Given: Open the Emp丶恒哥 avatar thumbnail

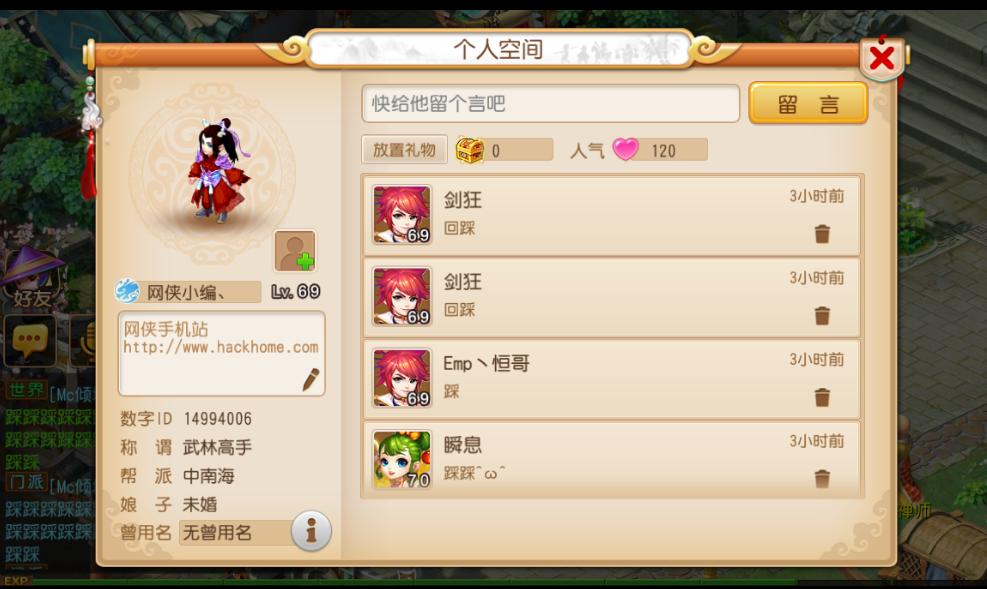Looking at the screenshot, I should [402, 378].
